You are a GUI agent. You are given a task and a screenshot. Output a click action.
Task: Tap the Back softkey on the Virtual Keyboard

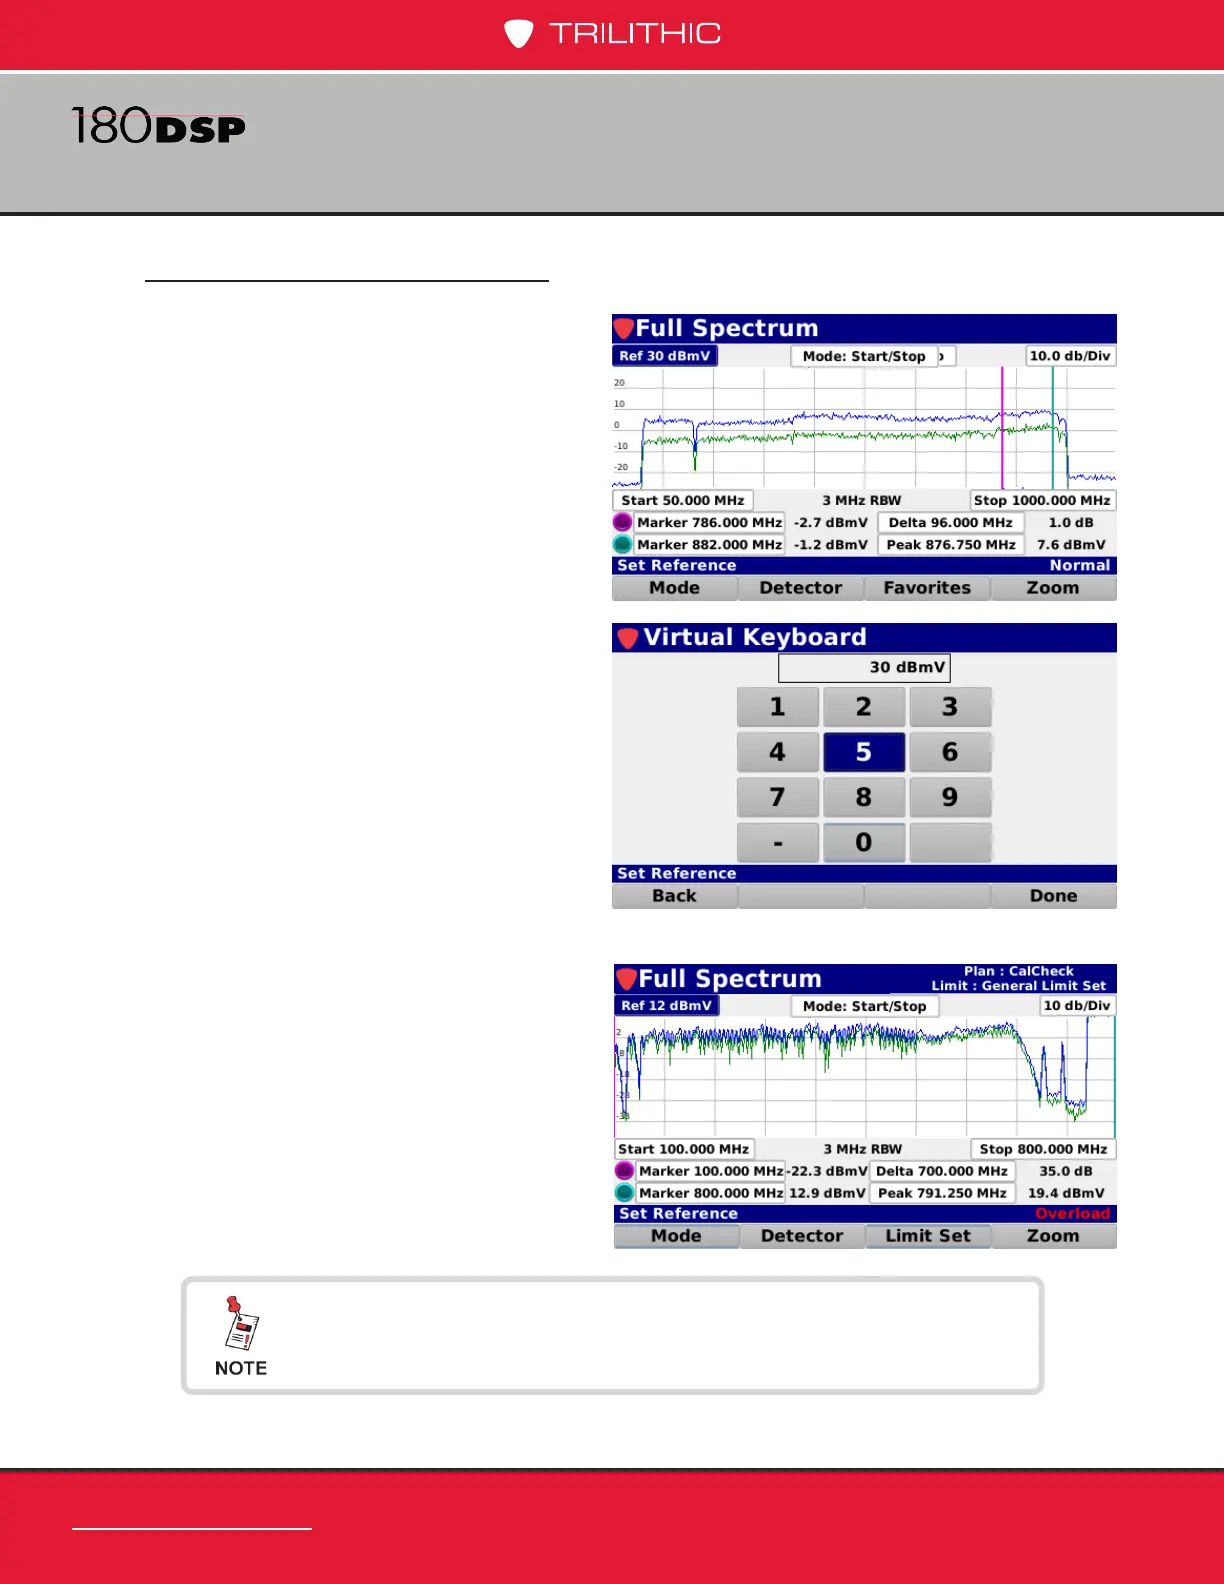click(x=674, y=896)
